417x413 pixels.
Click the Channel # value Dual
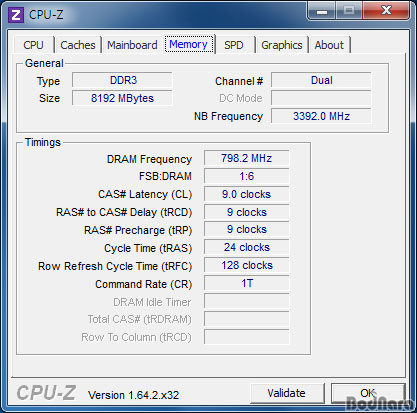tap(321, 80)
